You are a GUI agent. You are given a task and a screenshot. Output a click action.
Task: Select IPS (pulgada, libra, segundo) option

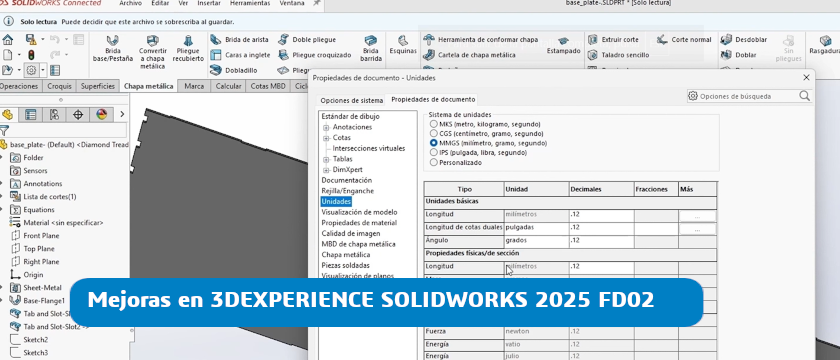click(x=434, y=153)
